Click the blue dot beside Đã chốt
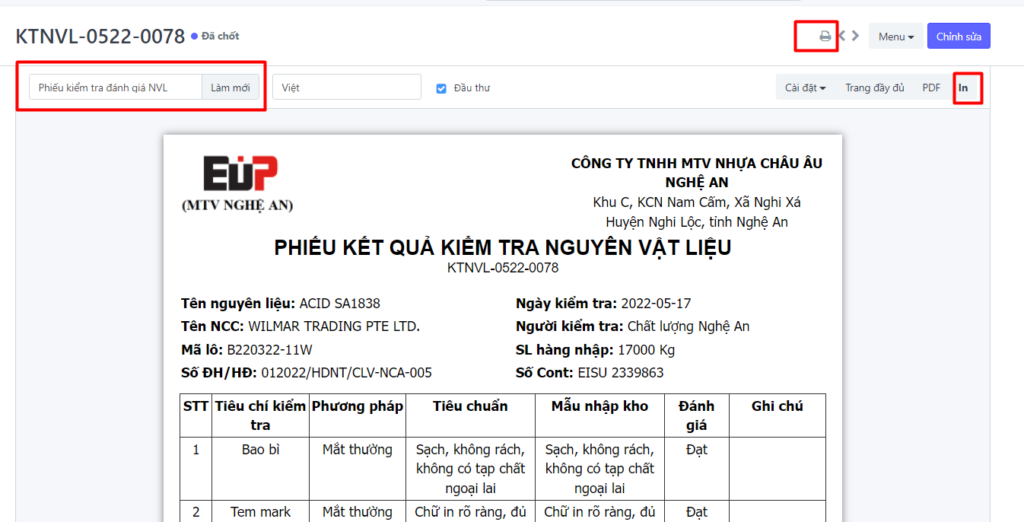 pyautogui.click(x=194, y=37)
